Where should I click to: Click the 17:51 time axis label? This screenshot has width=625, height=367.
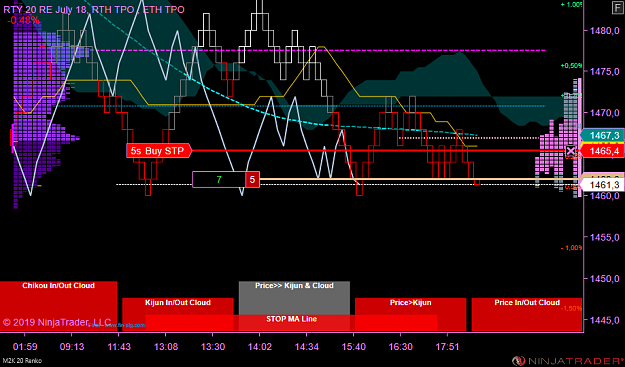(x=448, y=347)
